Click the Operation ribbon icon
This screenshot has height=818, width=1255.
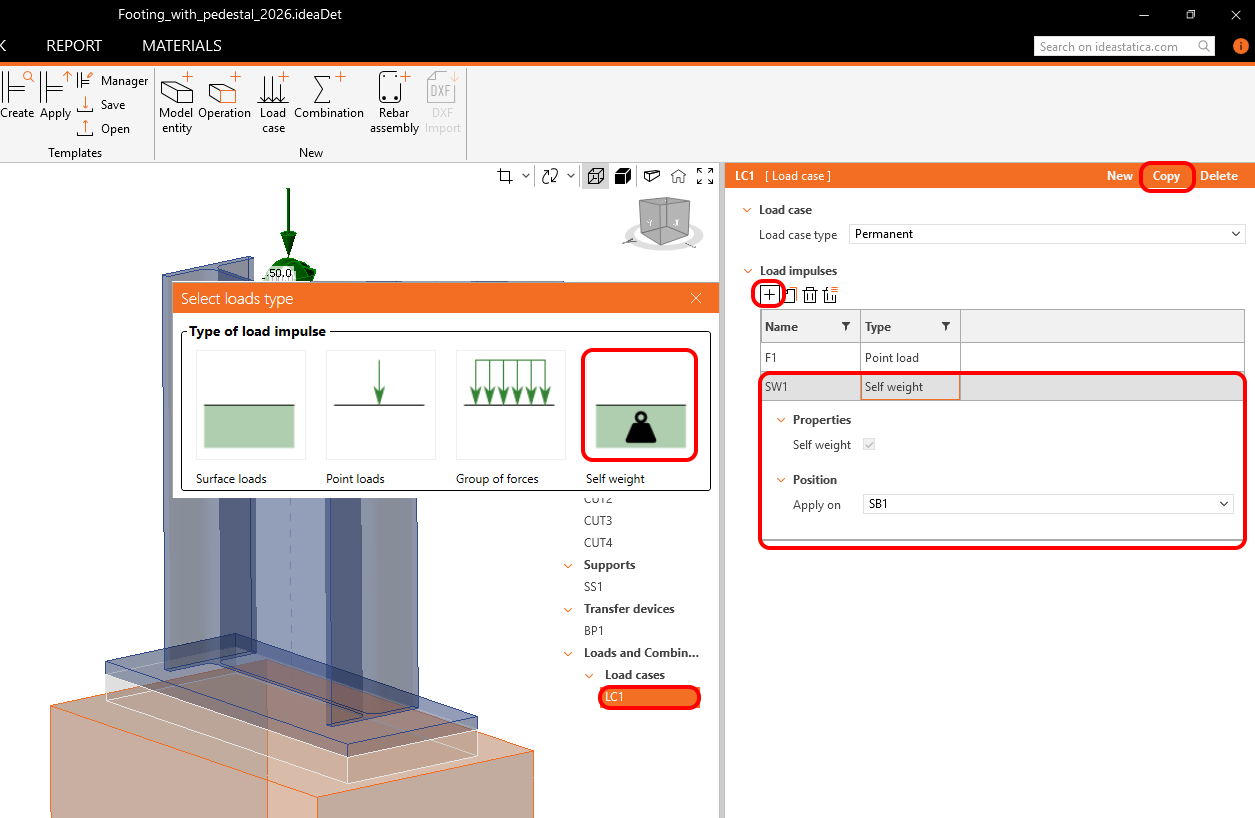[224, 101]
